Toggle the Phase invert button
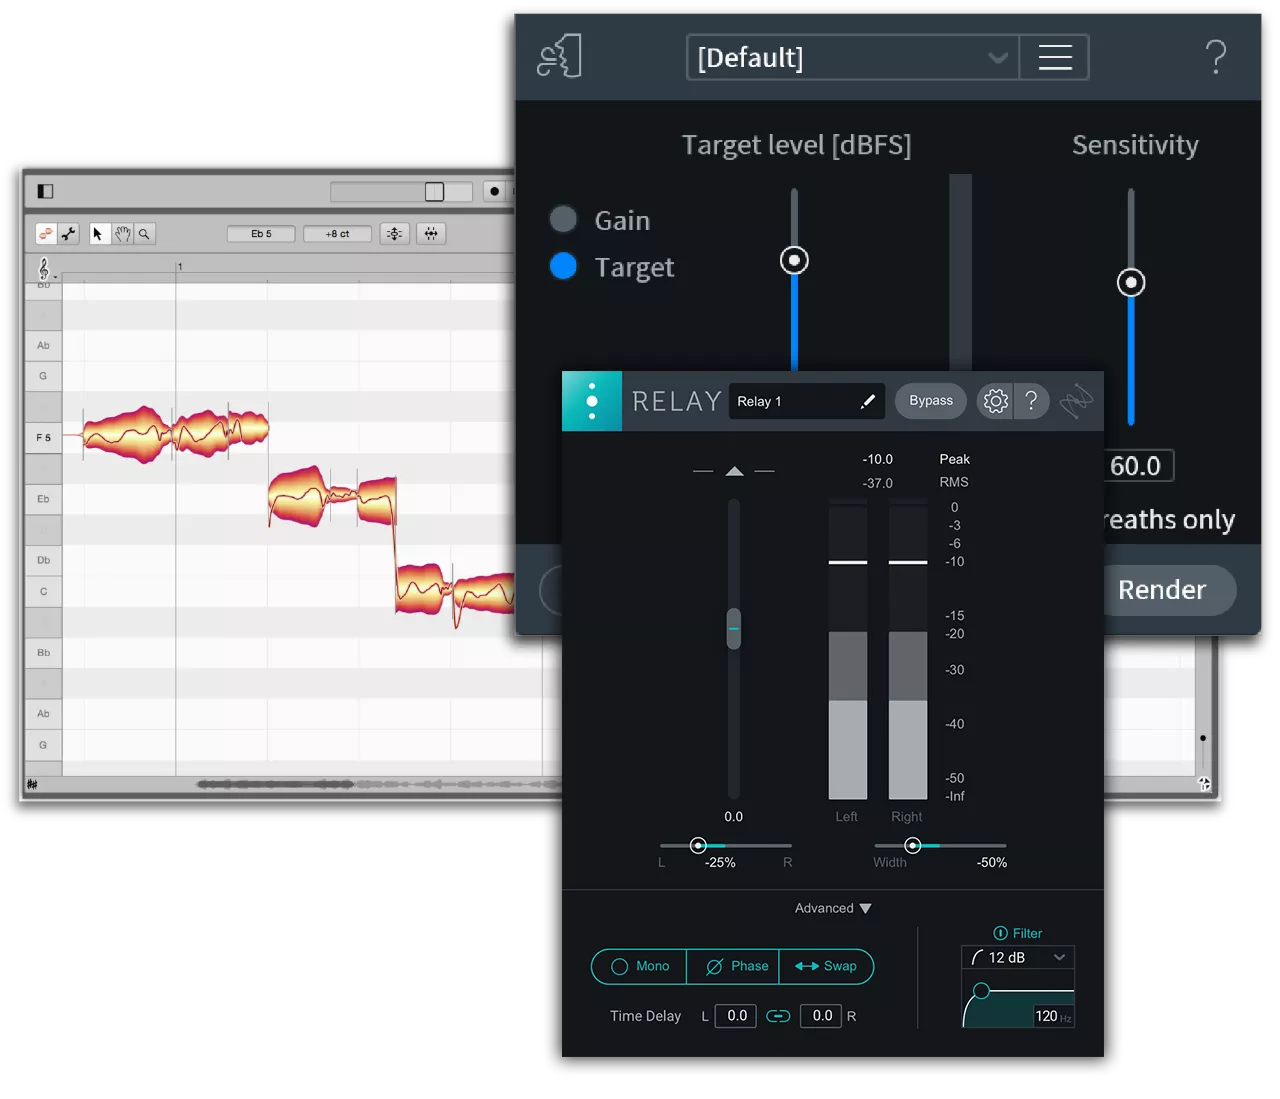The height and width of the screenshot is (1099, 1280). pos(733,966)
